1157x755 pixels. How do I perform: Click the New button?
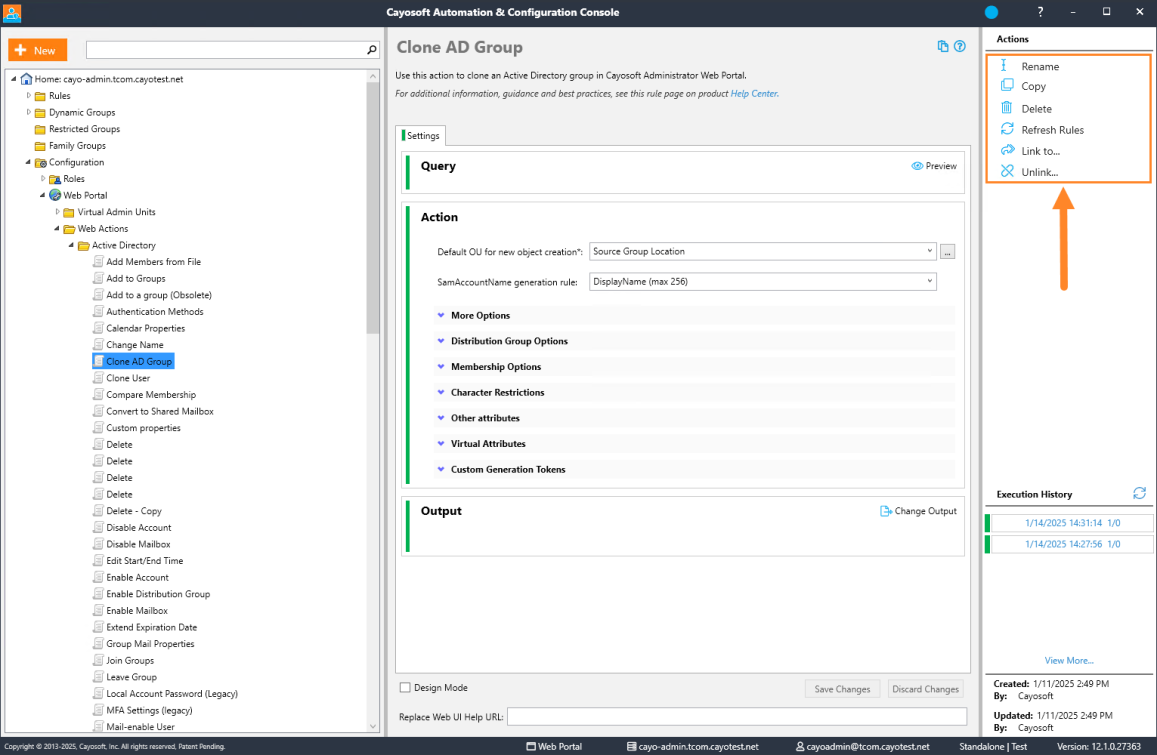pyautogui.click(x=38, y=50)
